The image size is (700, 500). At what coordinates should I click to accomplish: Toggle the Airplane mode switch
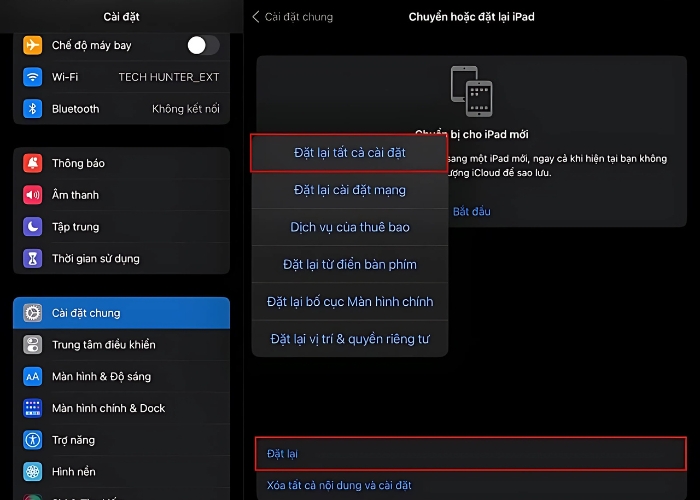pyautogui.click(x=203, y=45)
